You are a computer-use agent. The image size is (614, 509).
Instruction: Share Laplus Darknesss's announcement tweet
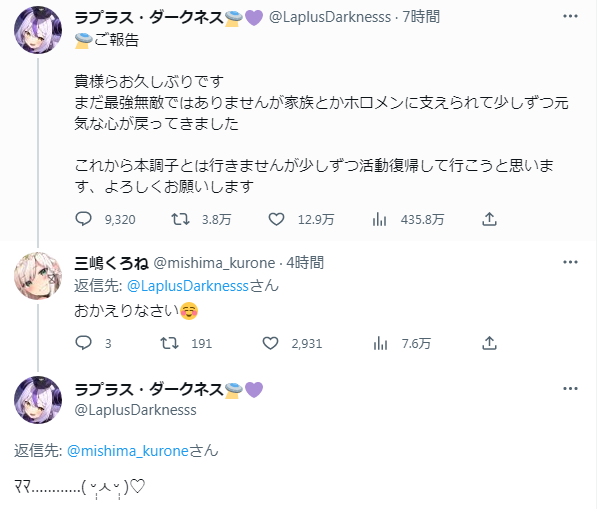point(489,219)
